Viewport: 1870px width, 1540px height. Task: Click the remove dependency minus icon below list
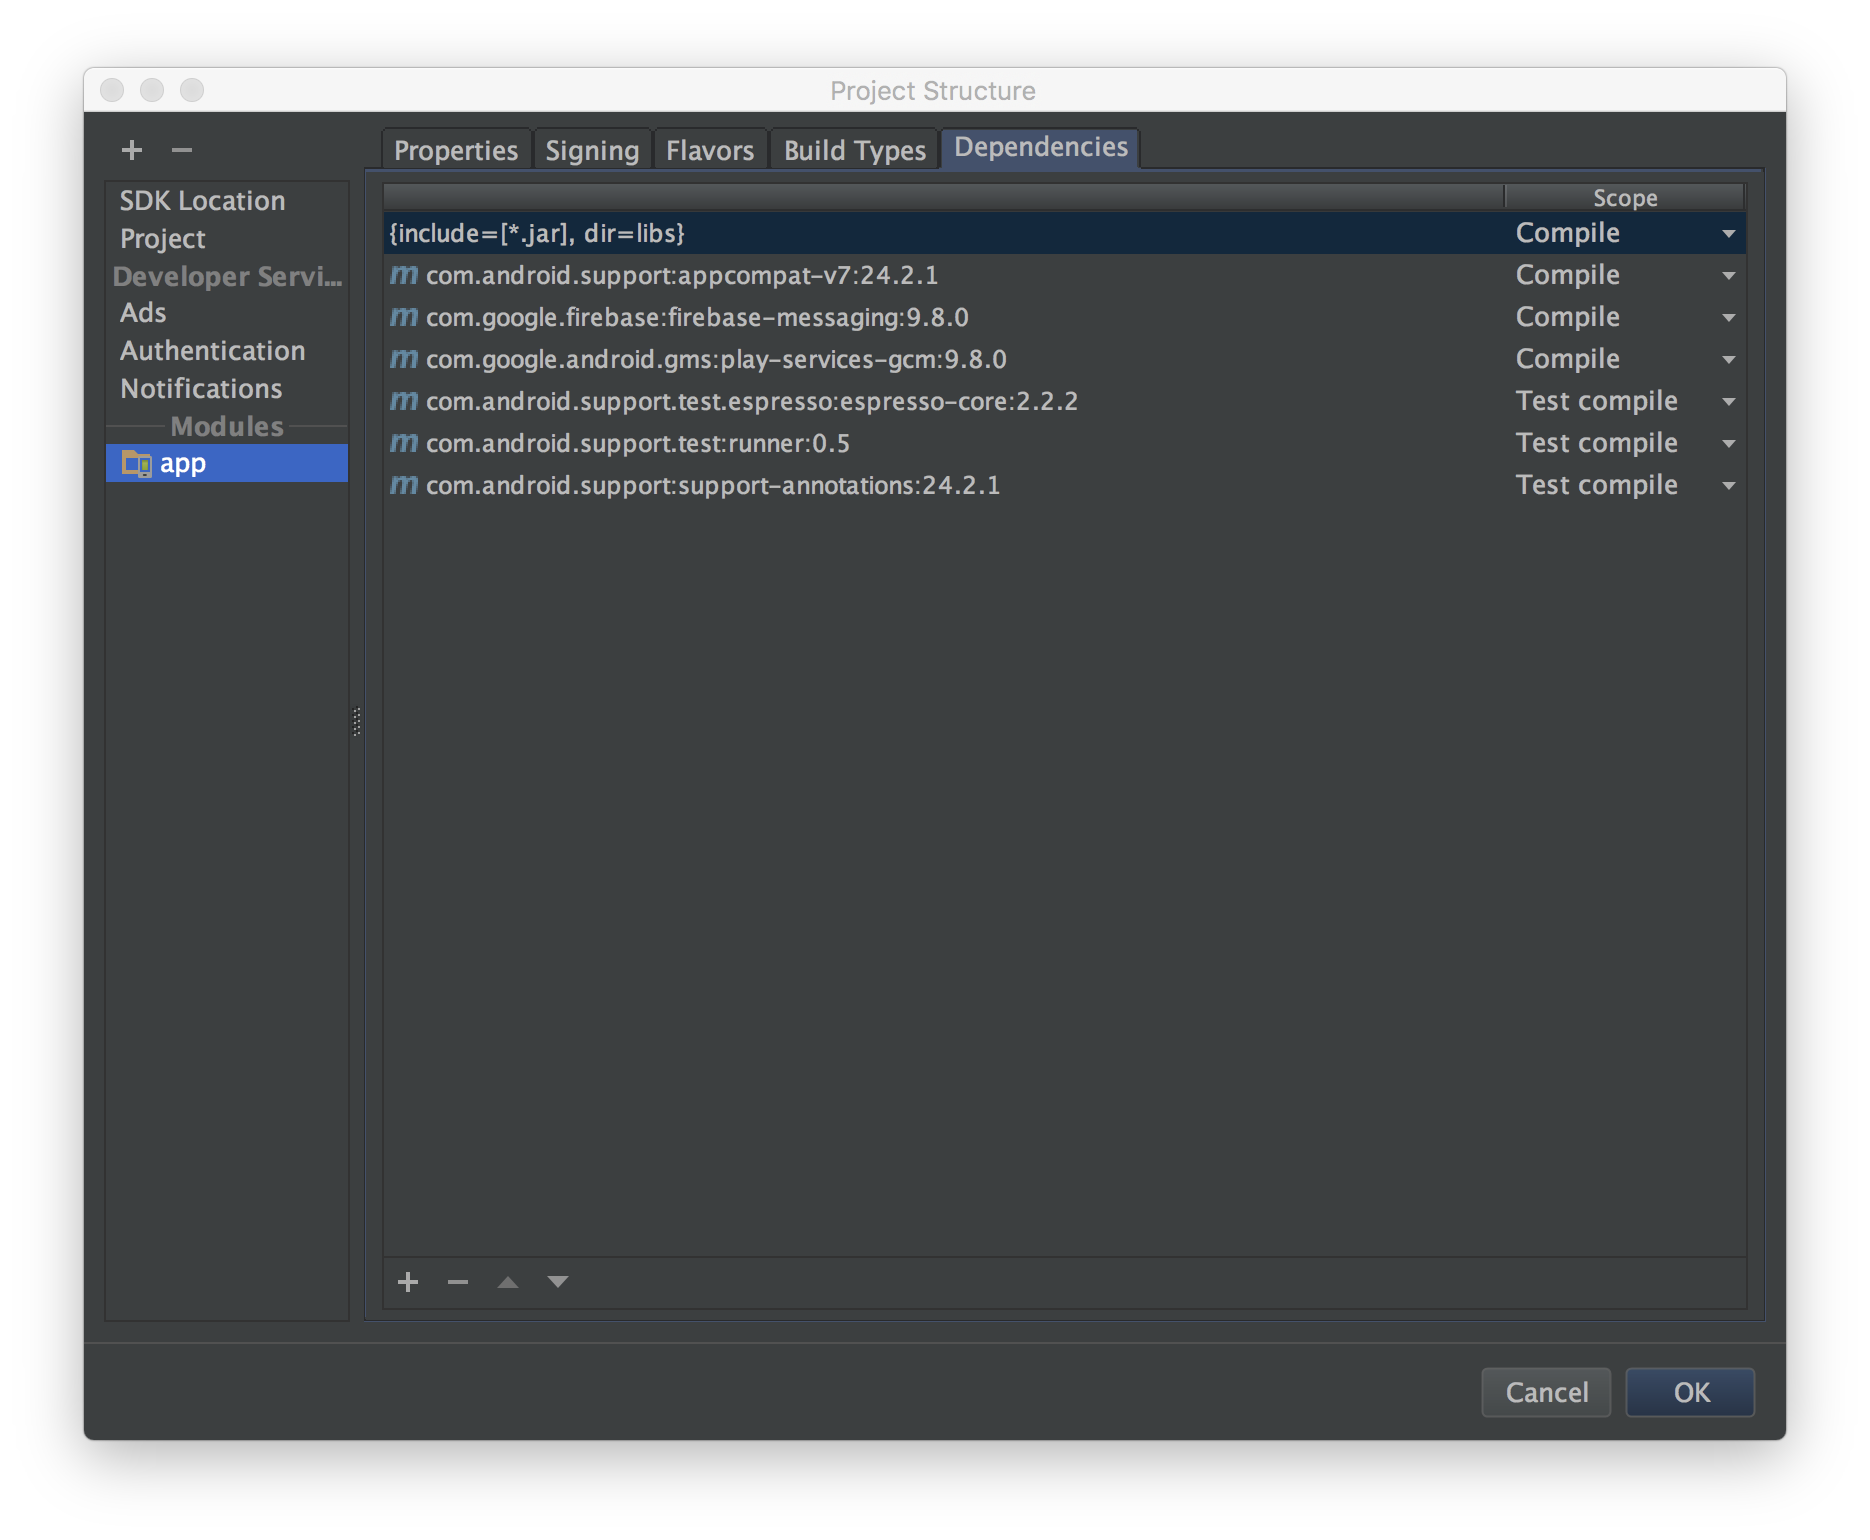458,1282
